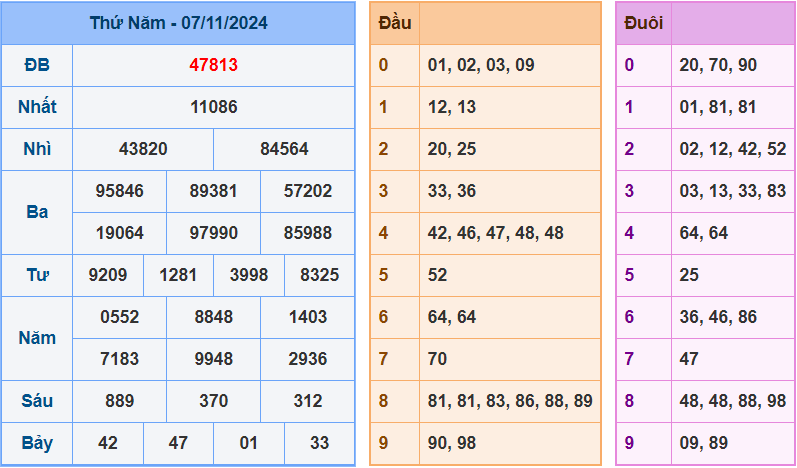Select head row values 42, 46, 47, 48, 48
The width and height of the screenshot is (797, 468).
click(495, 233)
